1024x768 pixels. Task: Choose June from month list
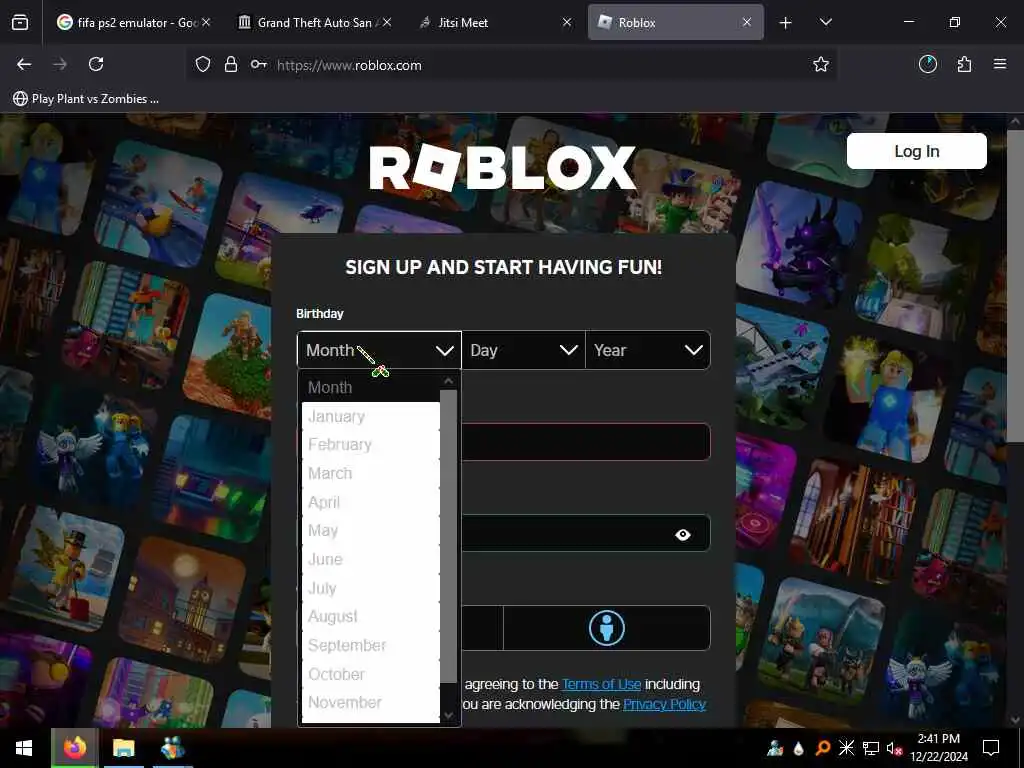[370, 559]
